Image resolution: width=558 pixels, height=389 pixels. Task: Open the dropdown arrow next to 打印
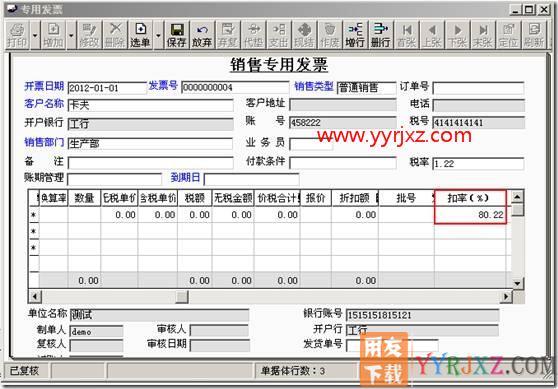pyautogui.click(x=35, y=35)
